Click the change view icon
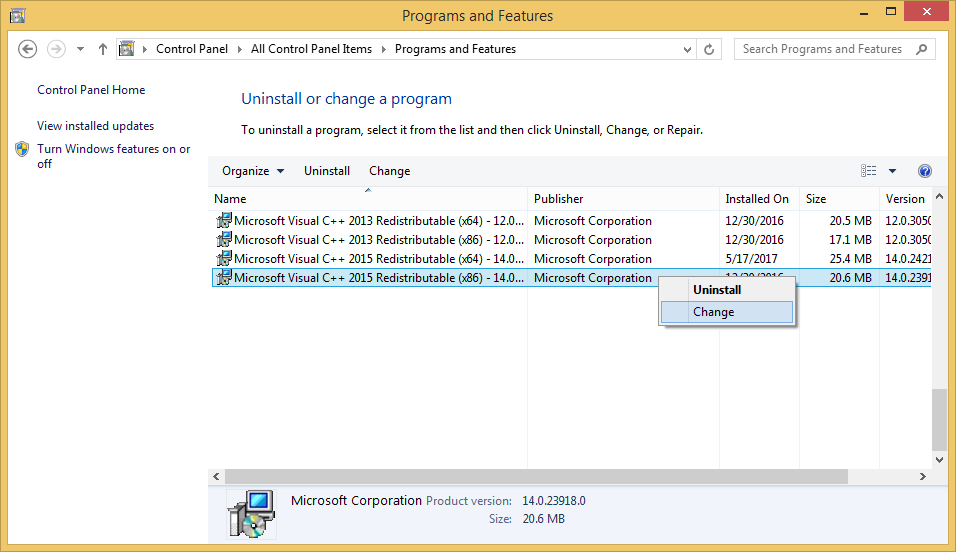The width and height of the screenshot is (956, 552). [868, 171]
